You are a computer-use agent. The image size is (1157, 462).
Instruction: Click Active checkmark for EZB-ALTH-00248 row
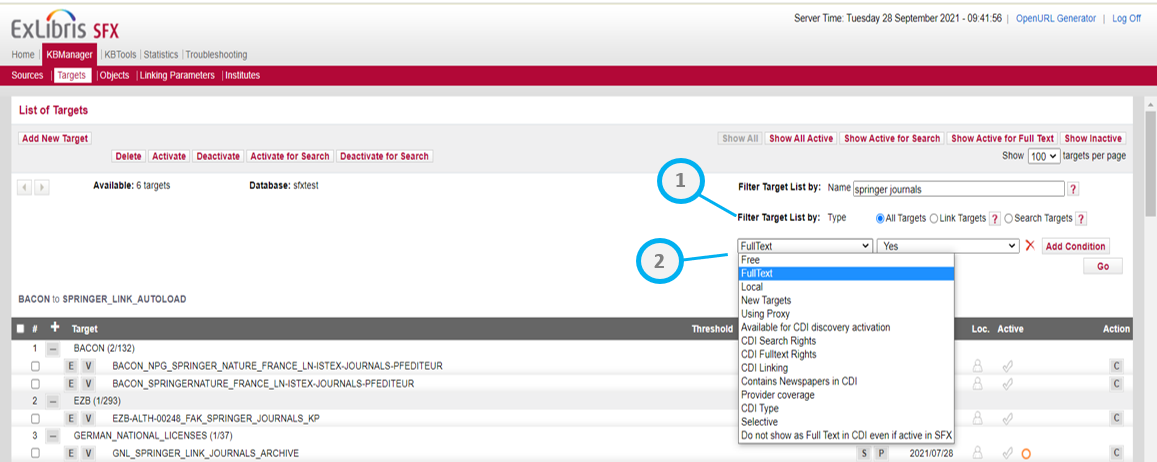click(x=1006, y=418)
